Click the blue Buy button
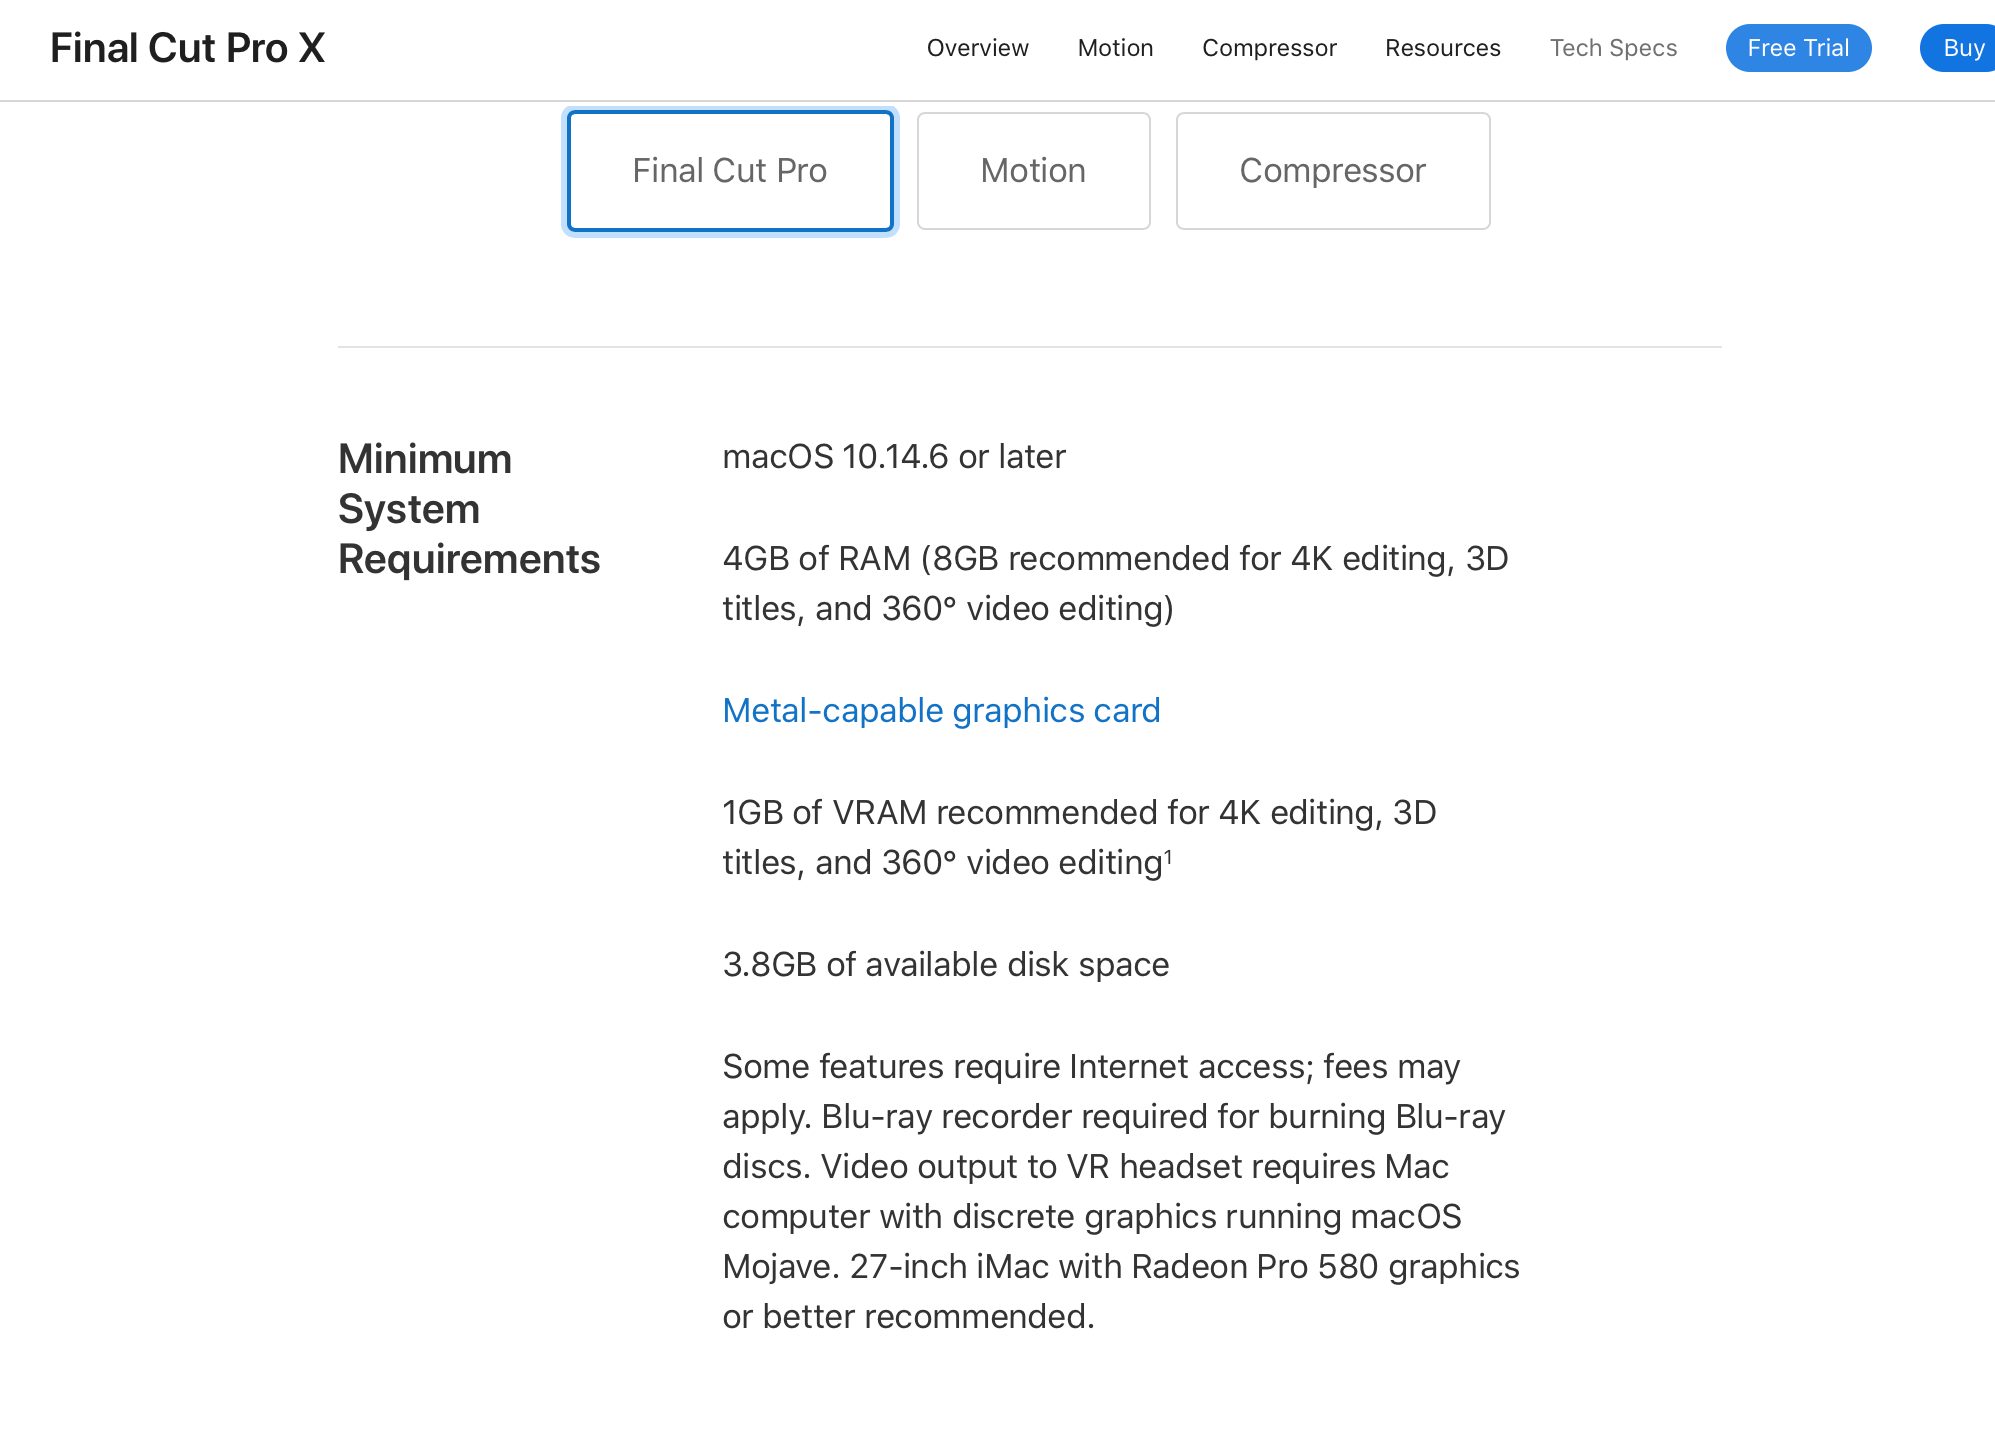Image resolution: width=1995 pixels, height=1443 pixels. click(1960, 48)
